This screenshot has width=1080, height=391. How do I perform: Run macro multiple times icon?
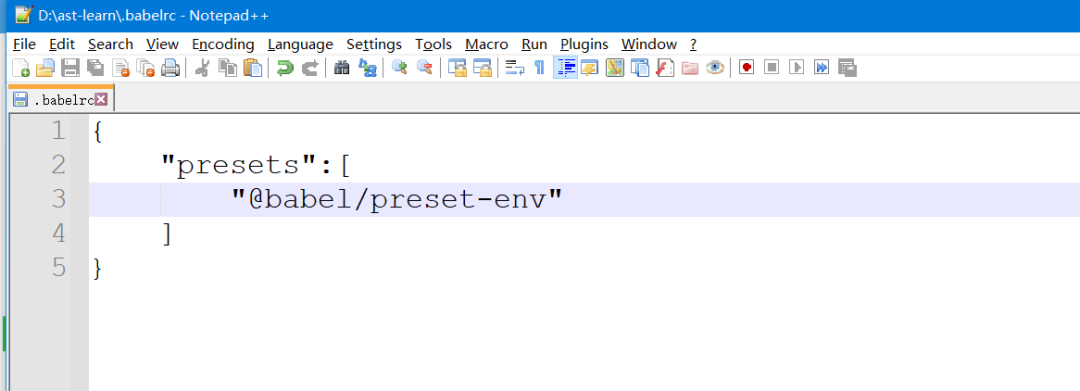[x=822, y=67]
